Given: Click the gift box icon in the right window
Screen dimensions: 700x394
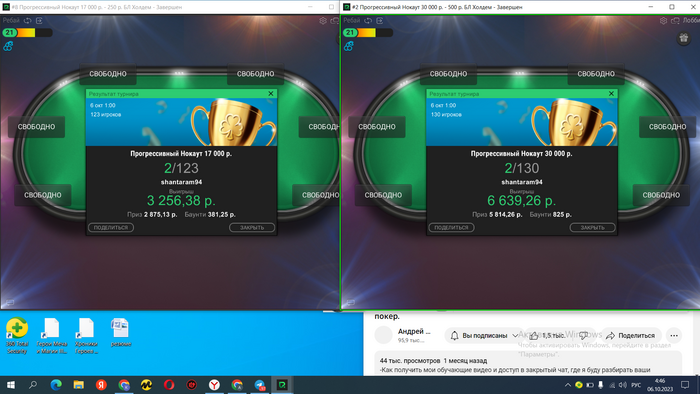Looking at the screenshot, I should click(x=683, y=38).
